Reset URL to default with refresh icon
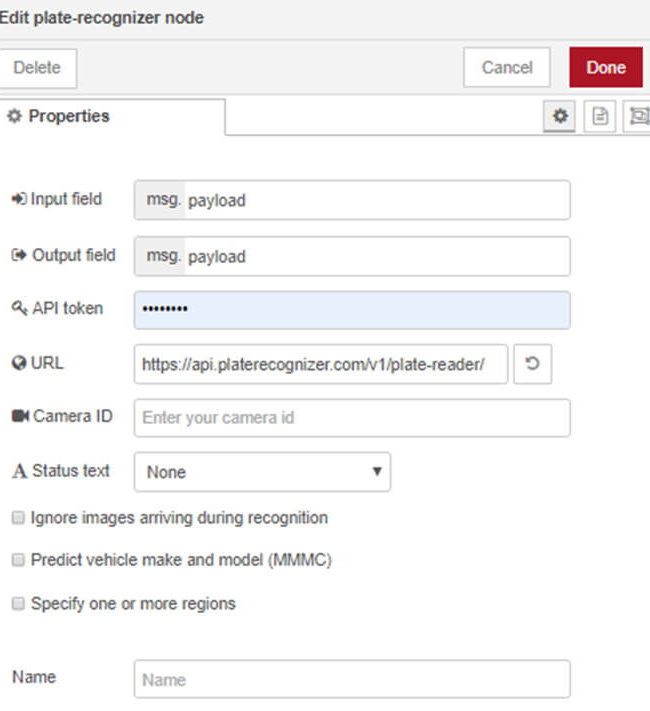This screenshot has width=650, height=711. pyautogui.click(x=533, y=364)
